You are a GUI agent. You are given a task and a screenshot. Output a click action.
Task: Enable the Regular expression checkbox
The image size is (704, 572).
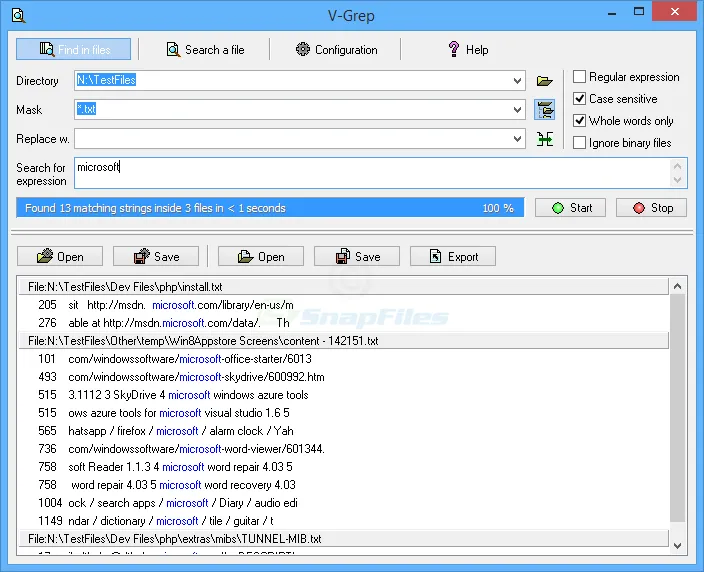[579, 77]
